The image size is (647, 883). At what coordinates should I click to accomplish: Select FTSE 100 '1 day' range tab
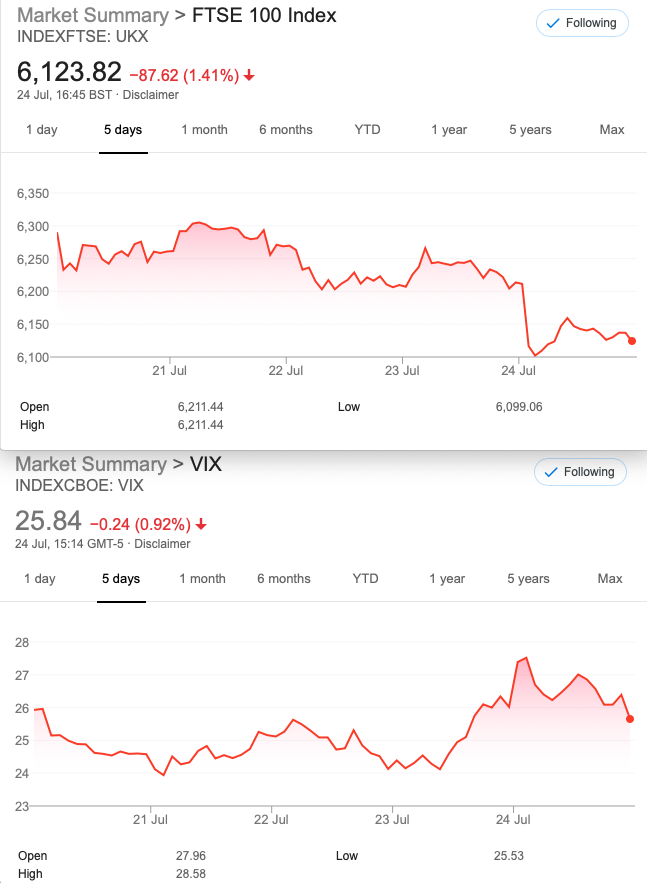[42, 130]
